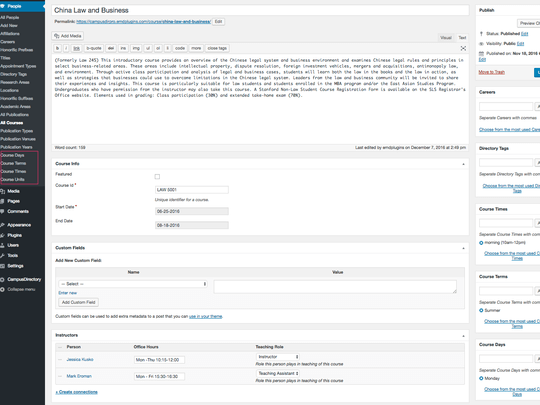Edit the post Status link
This screenshot has height=405, width=540.
524,34
